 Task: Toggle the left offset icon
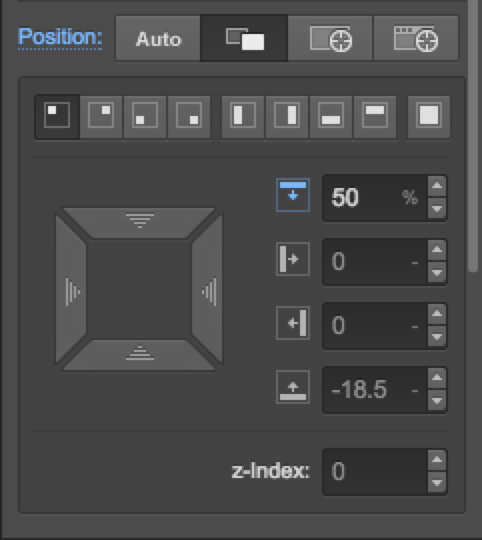[x=293, y=259]
